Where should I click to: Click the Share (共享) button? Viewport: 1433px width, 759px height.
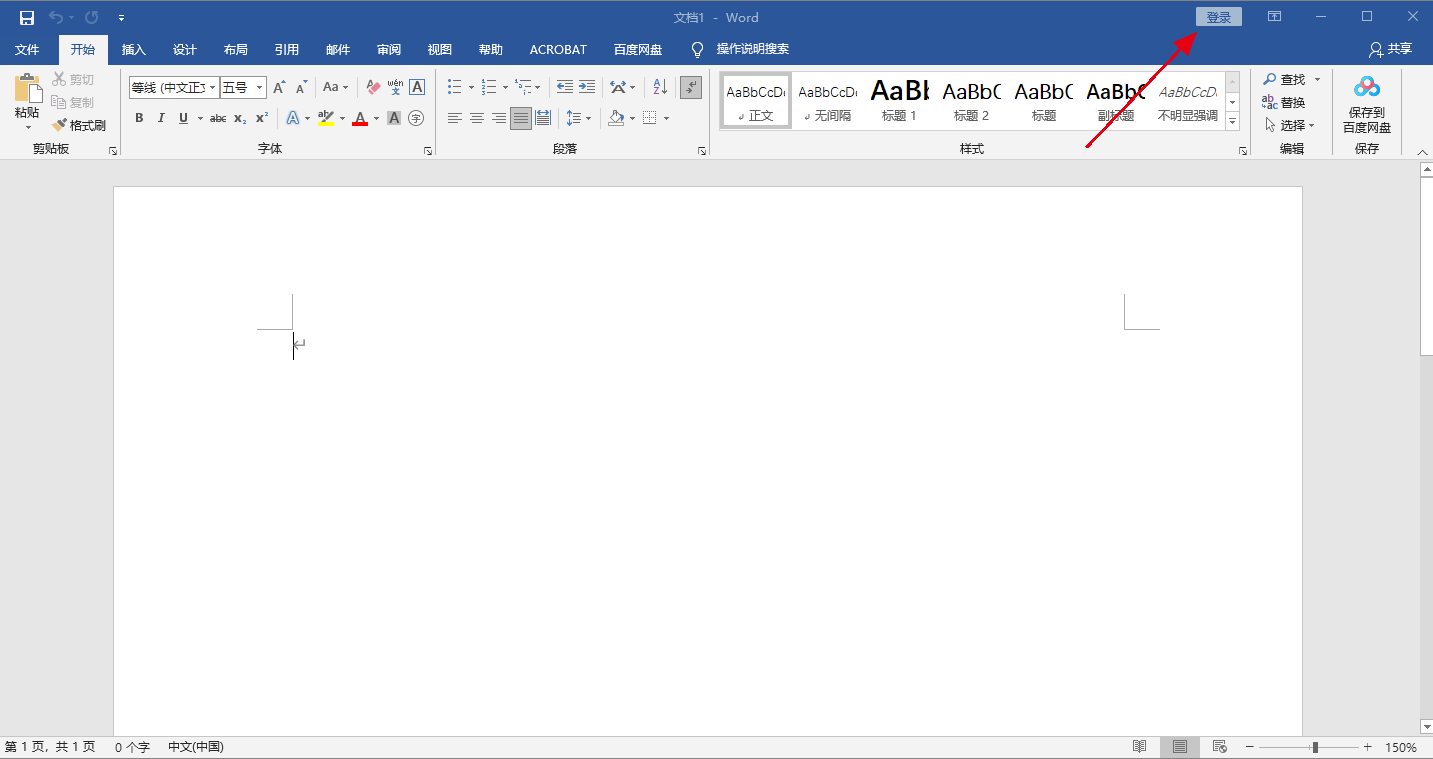point(1391,49)
